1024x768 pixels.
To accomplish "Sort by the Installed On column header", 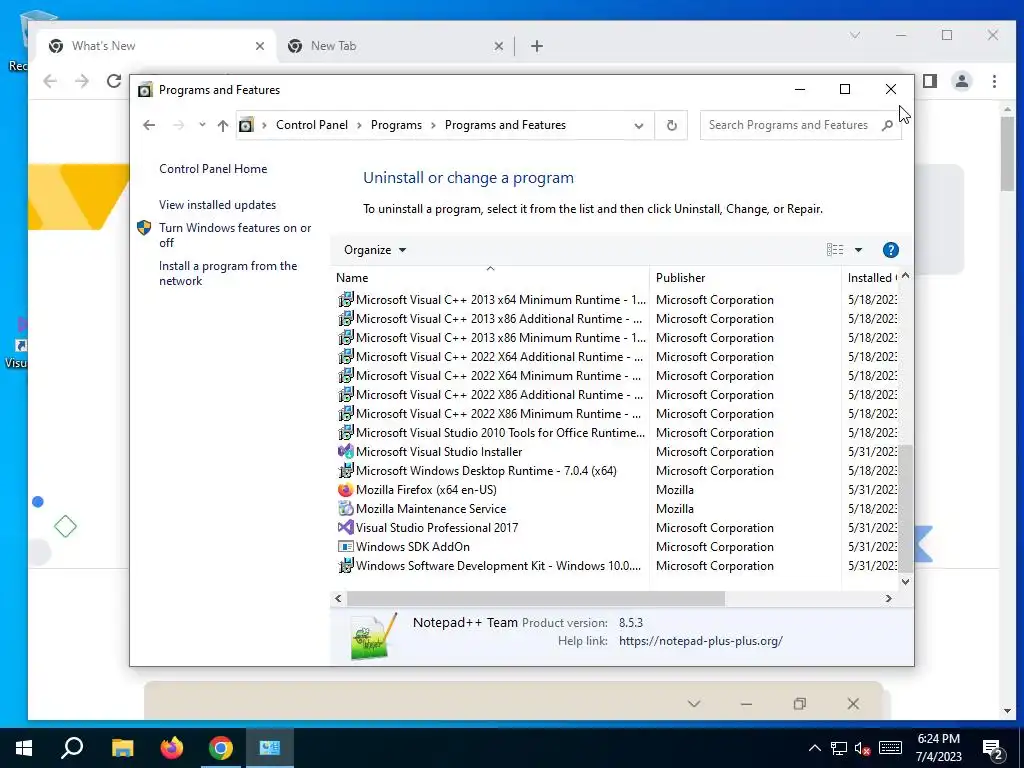I will [x=871, y=278].
